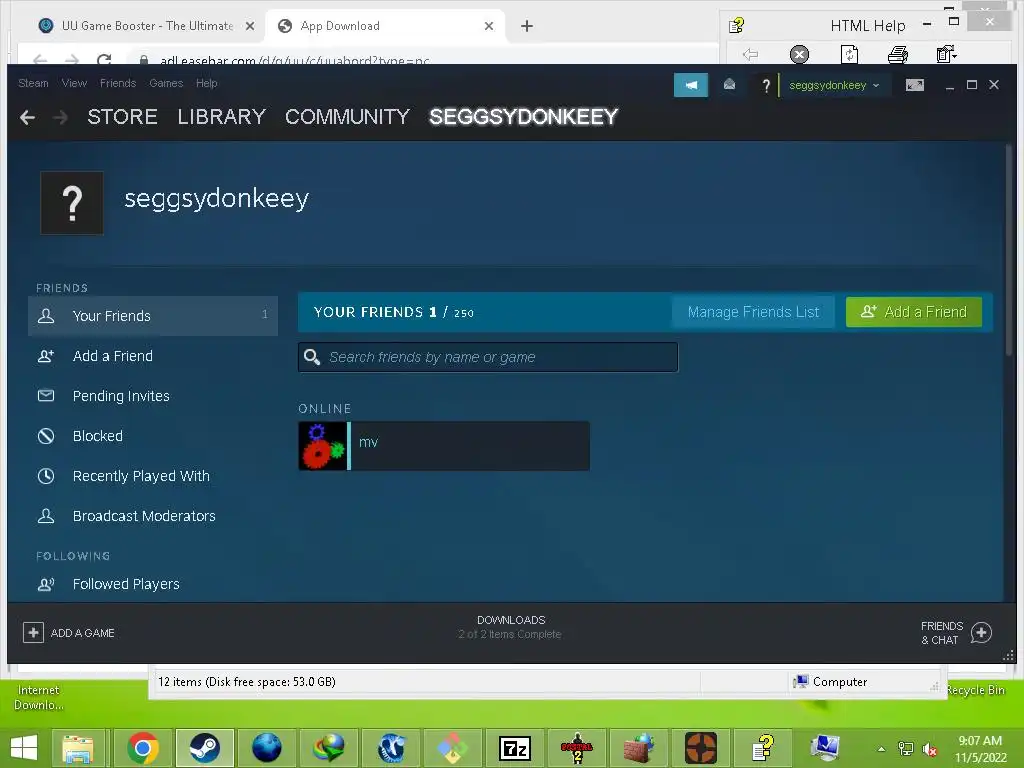
Task: Click HTML Help print icon
Action: (898, 54)
